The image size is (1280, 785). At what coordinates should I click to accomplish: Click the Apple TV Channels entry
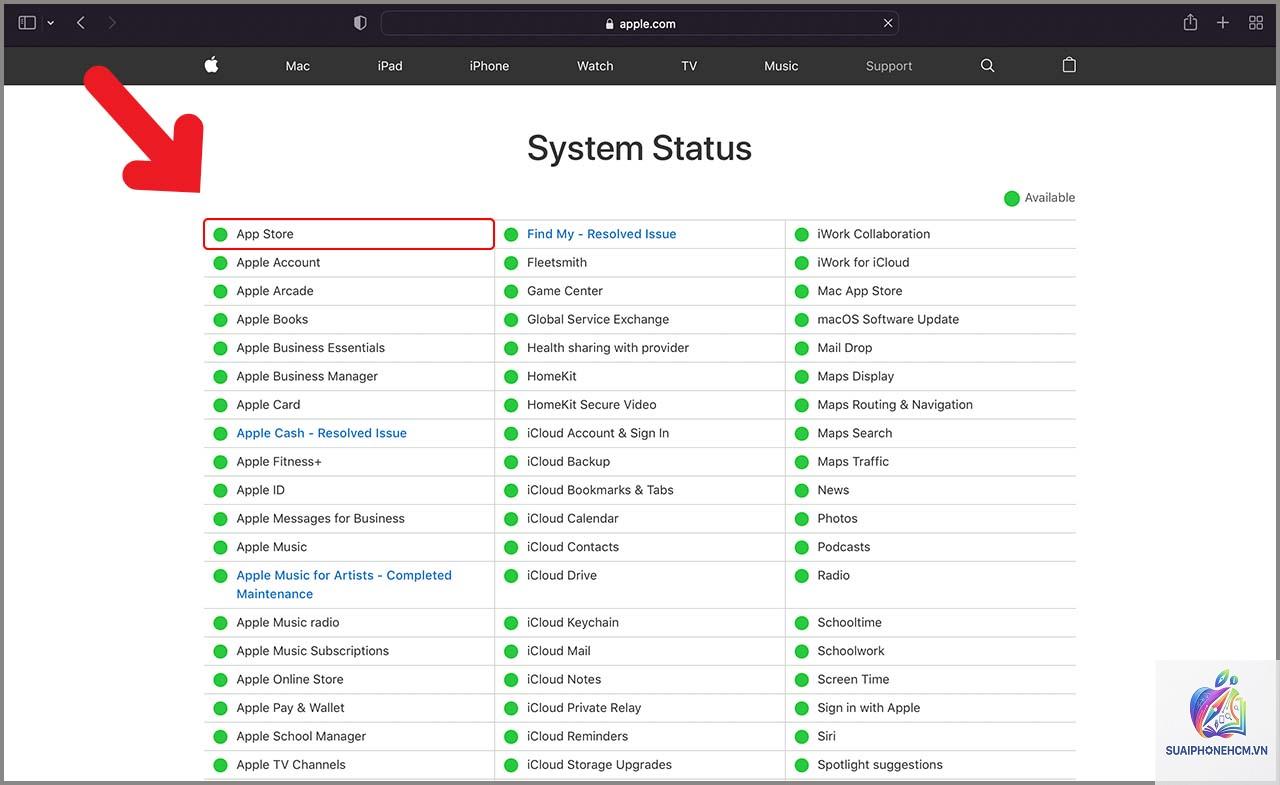pos(291,765)
